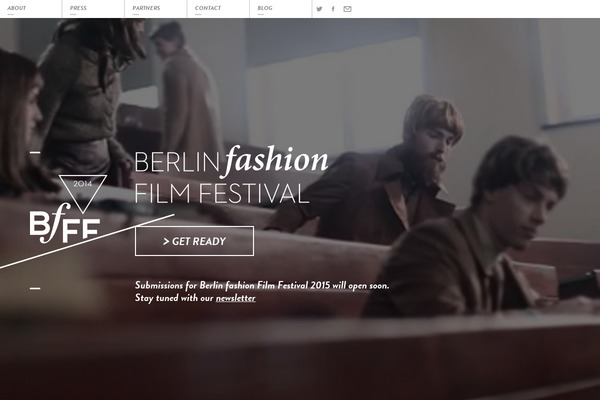Image resolution: width=600 pixels, height=400 pixels.
Task: Click the BfFF 2014 logo
Action: pos(68,209)
